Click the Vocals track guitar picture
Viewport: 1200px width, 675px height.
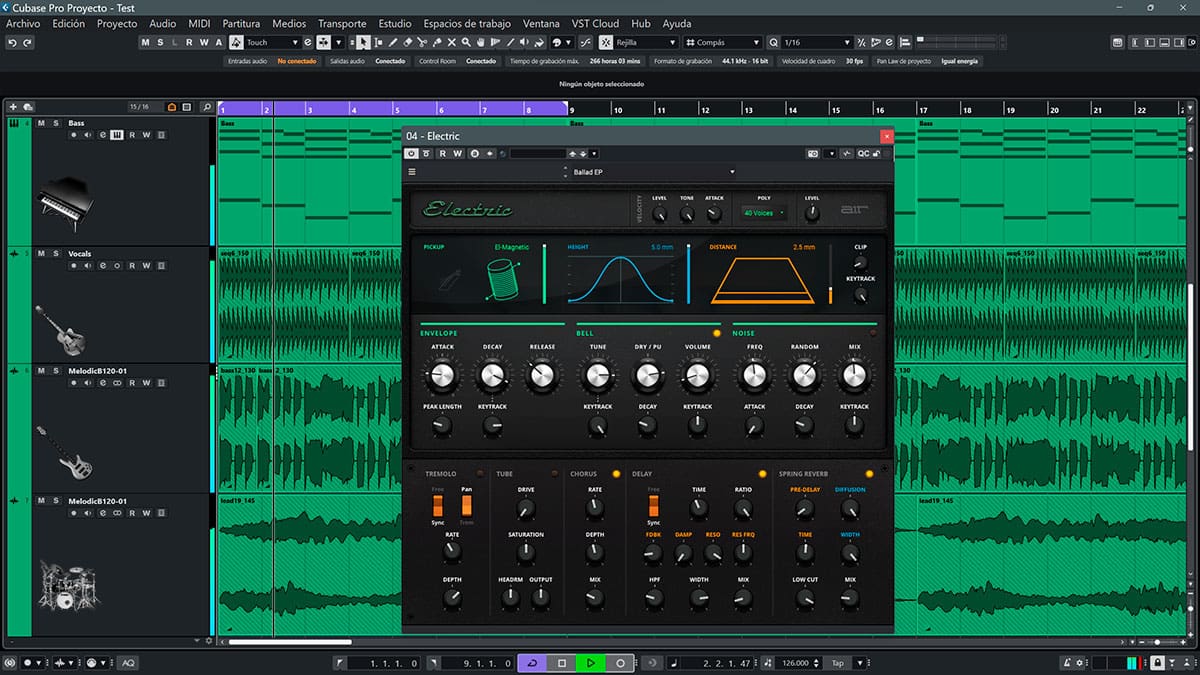tap(61, 329)
